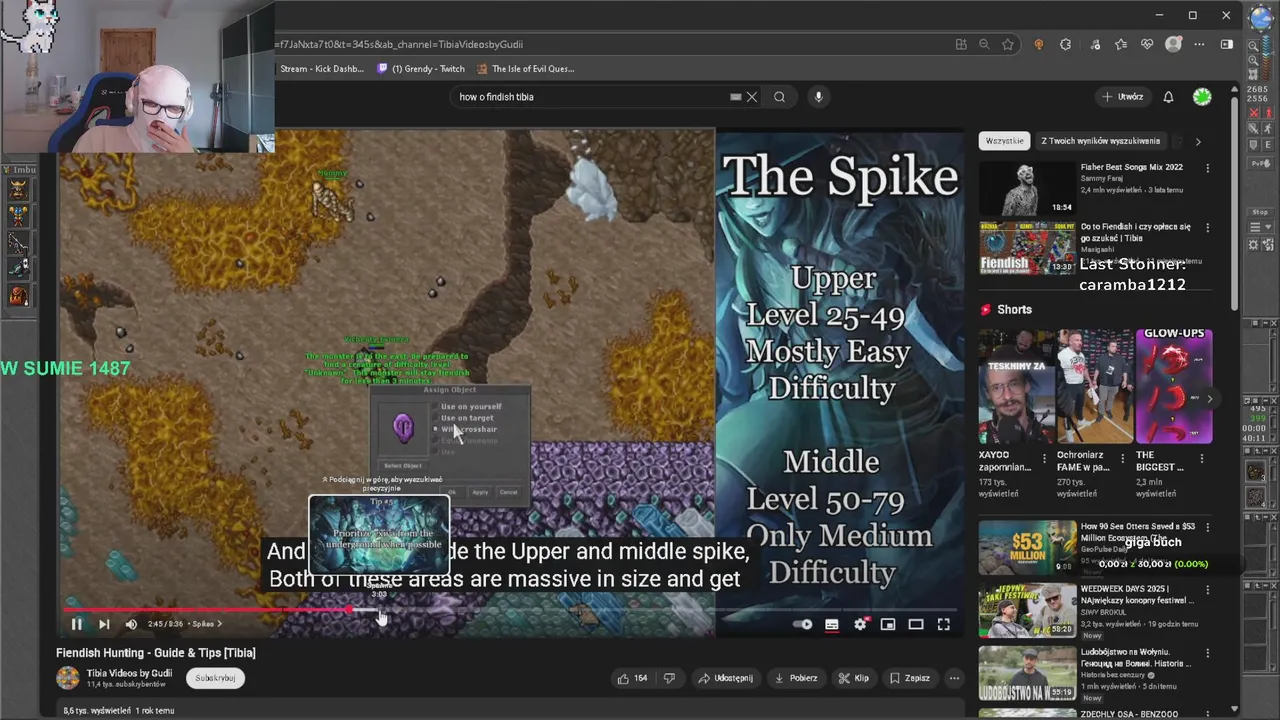Toggle subtitles in the video player
The height and width of the screenshot is (720, 1280).
coord(831,624)
